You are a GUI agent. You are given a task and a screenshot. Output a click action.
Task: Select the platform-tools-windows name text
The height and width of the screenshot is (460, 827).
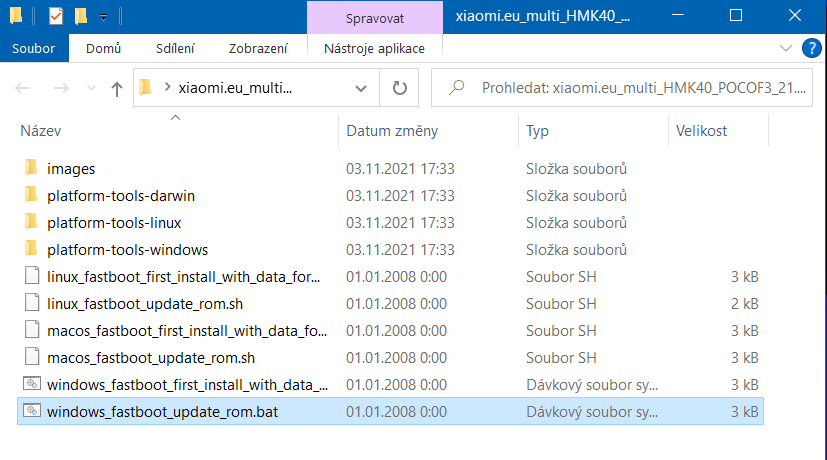tap(128, 250)
